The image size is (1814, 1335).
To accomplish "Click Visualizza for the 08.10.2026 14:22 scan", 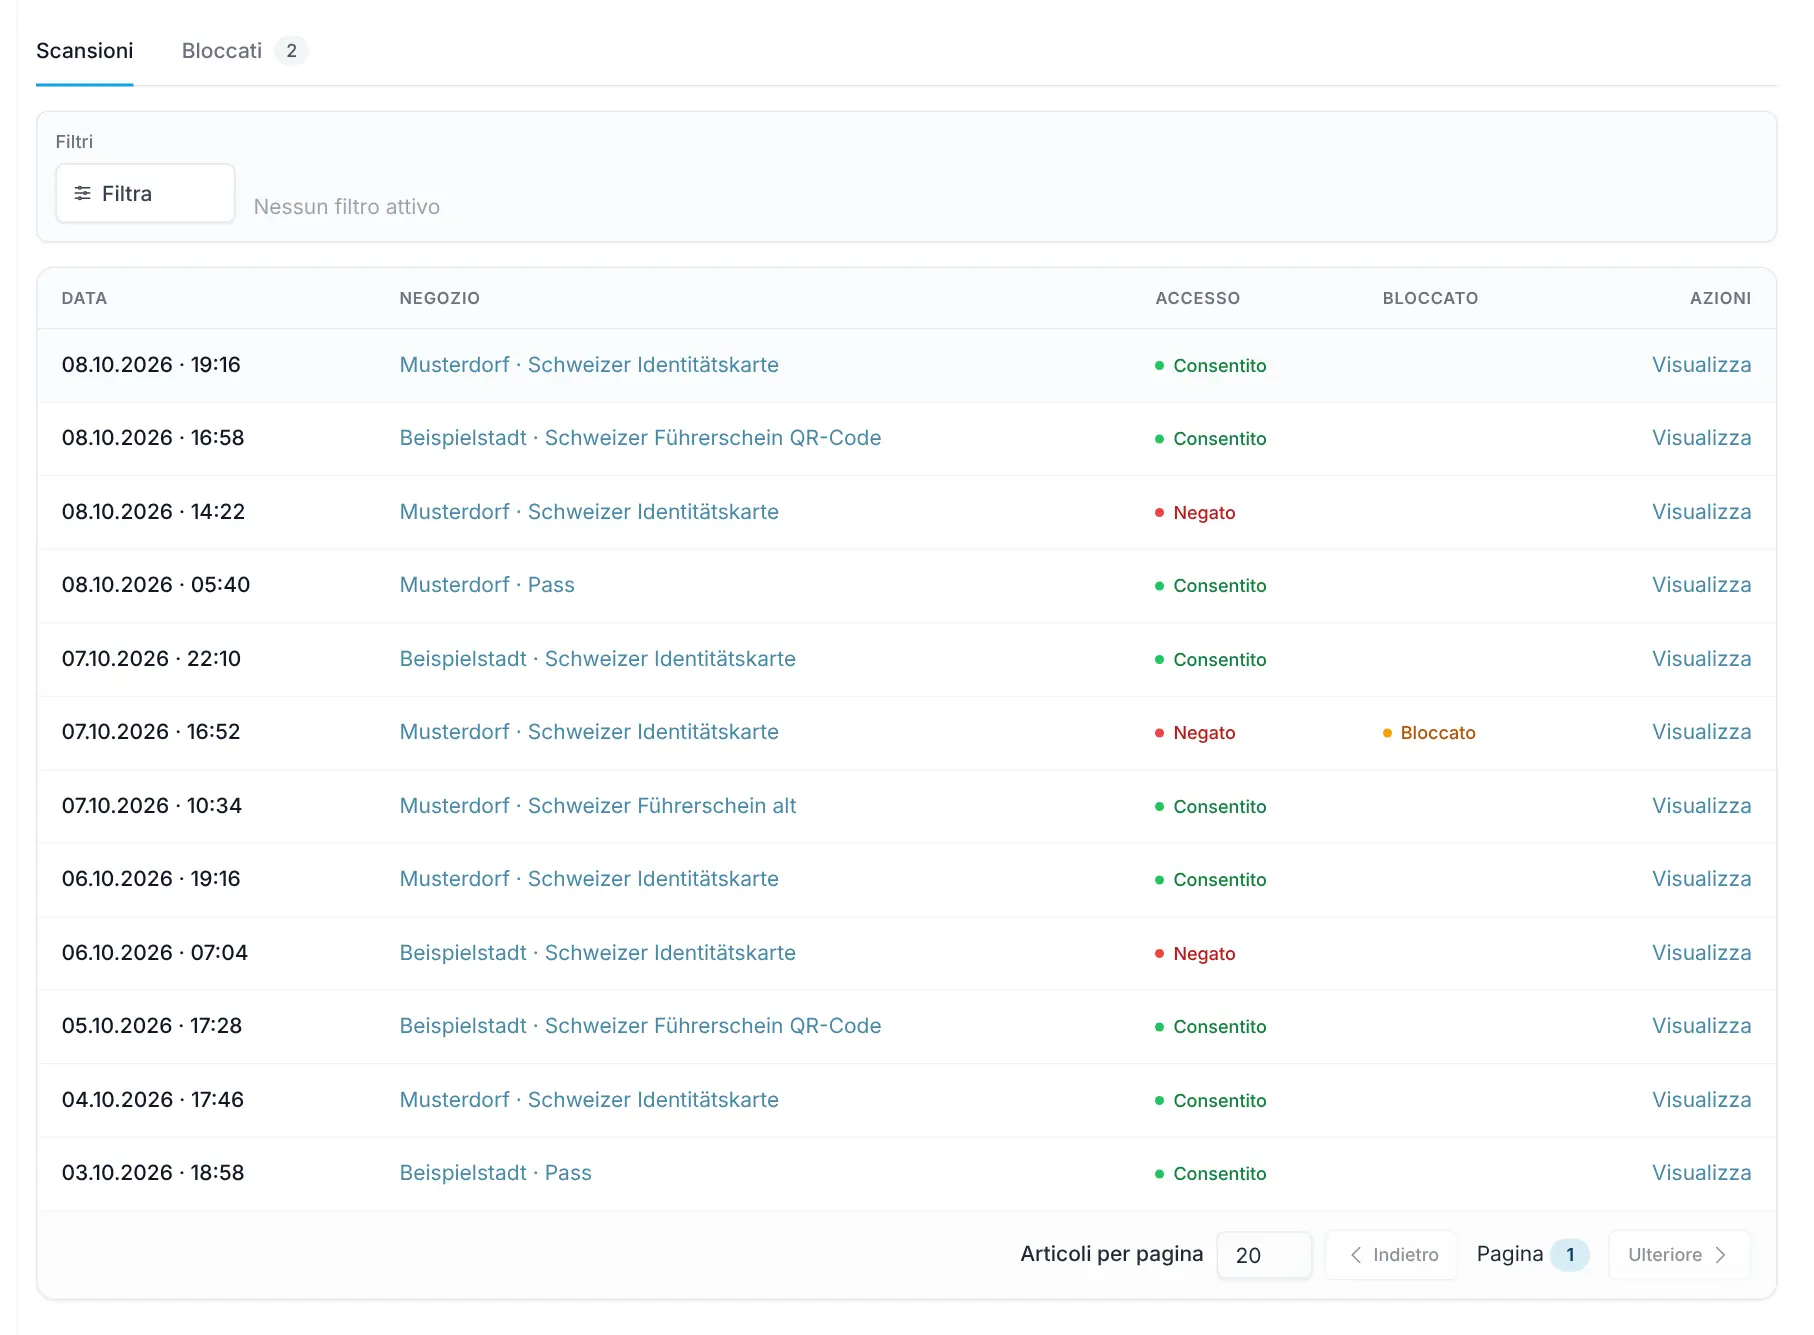I will pyautogui.click(x=1701, y=512).
